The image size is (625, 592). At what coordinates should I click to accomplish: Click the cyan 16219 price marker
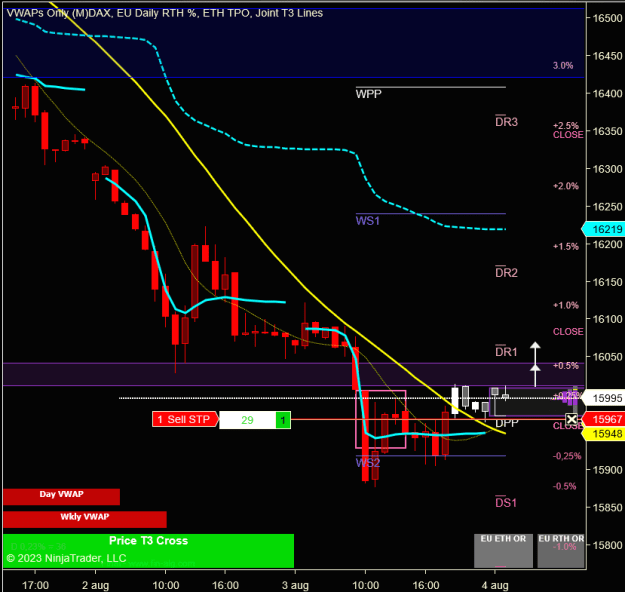(603, 229)
